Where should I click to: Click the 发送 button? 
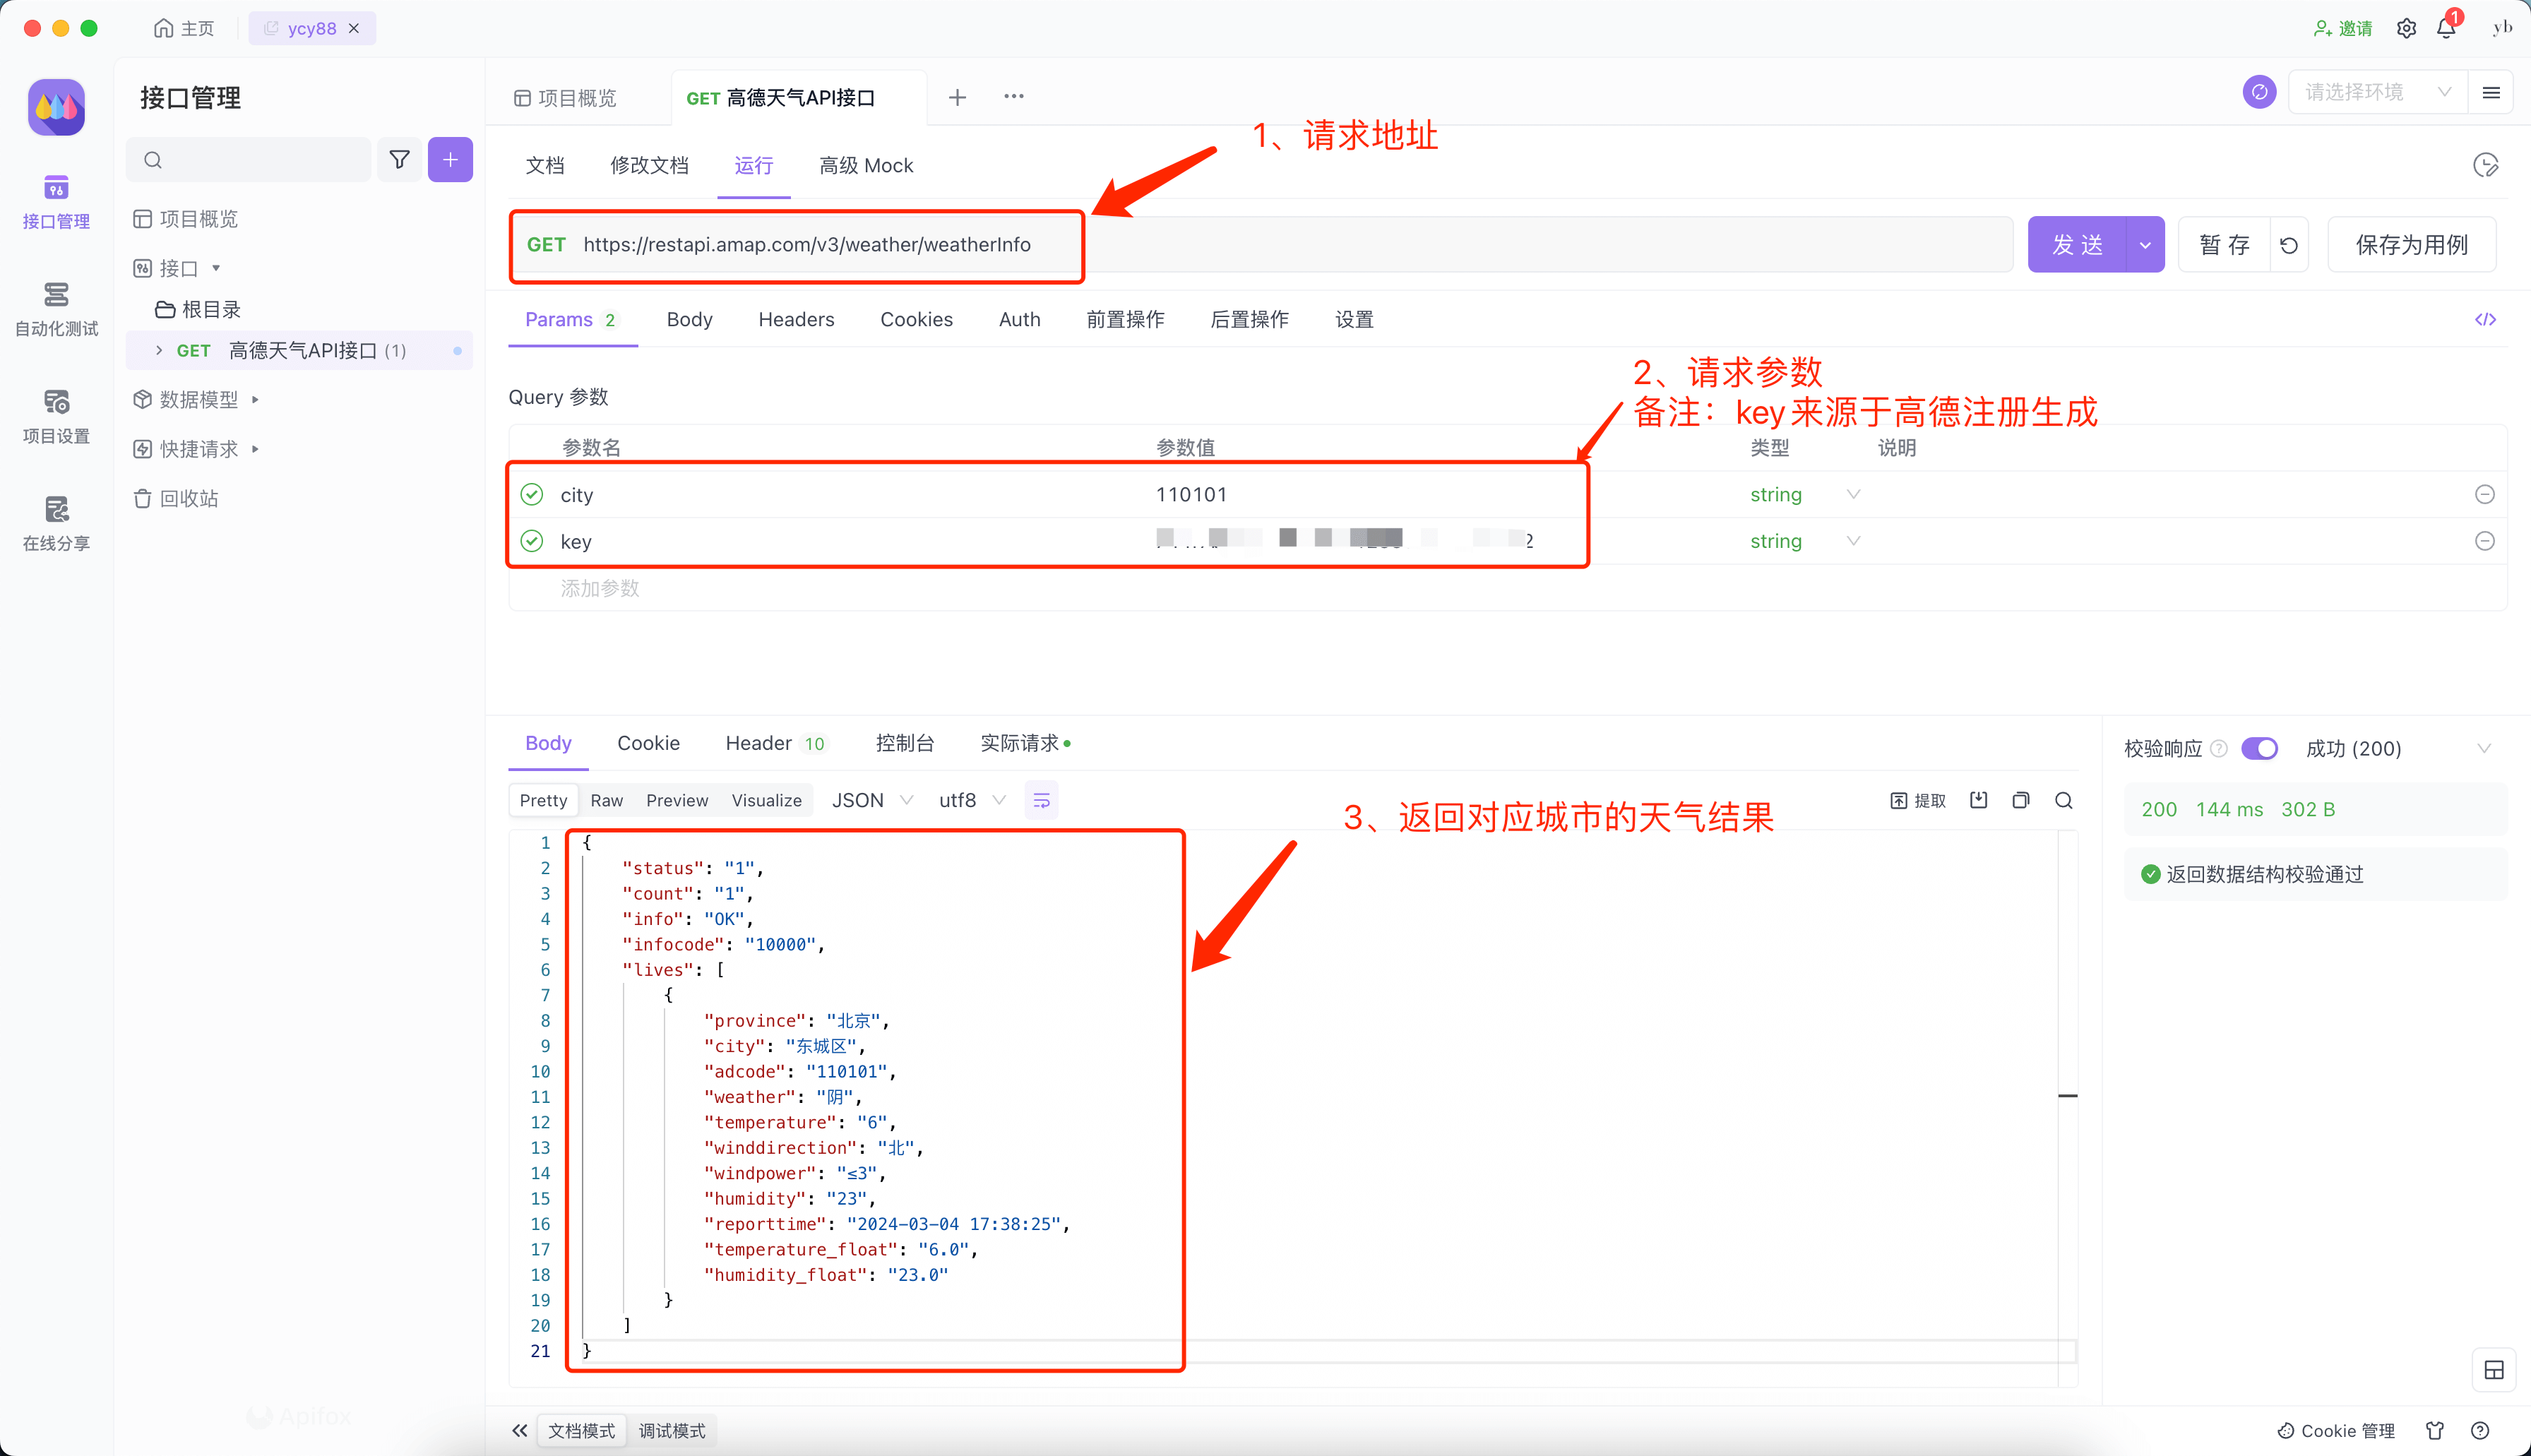(x=2077, y=245)
